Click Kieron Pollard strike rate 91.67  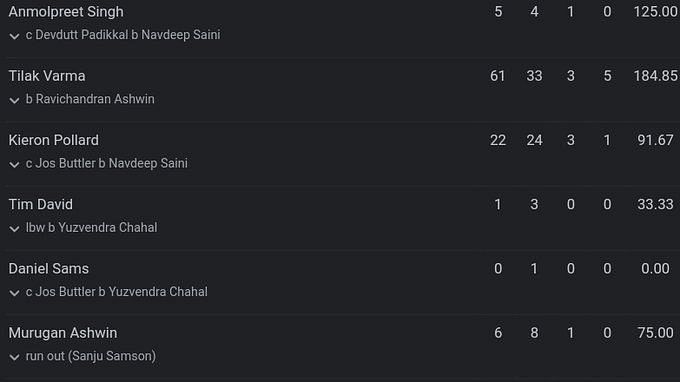655,140
